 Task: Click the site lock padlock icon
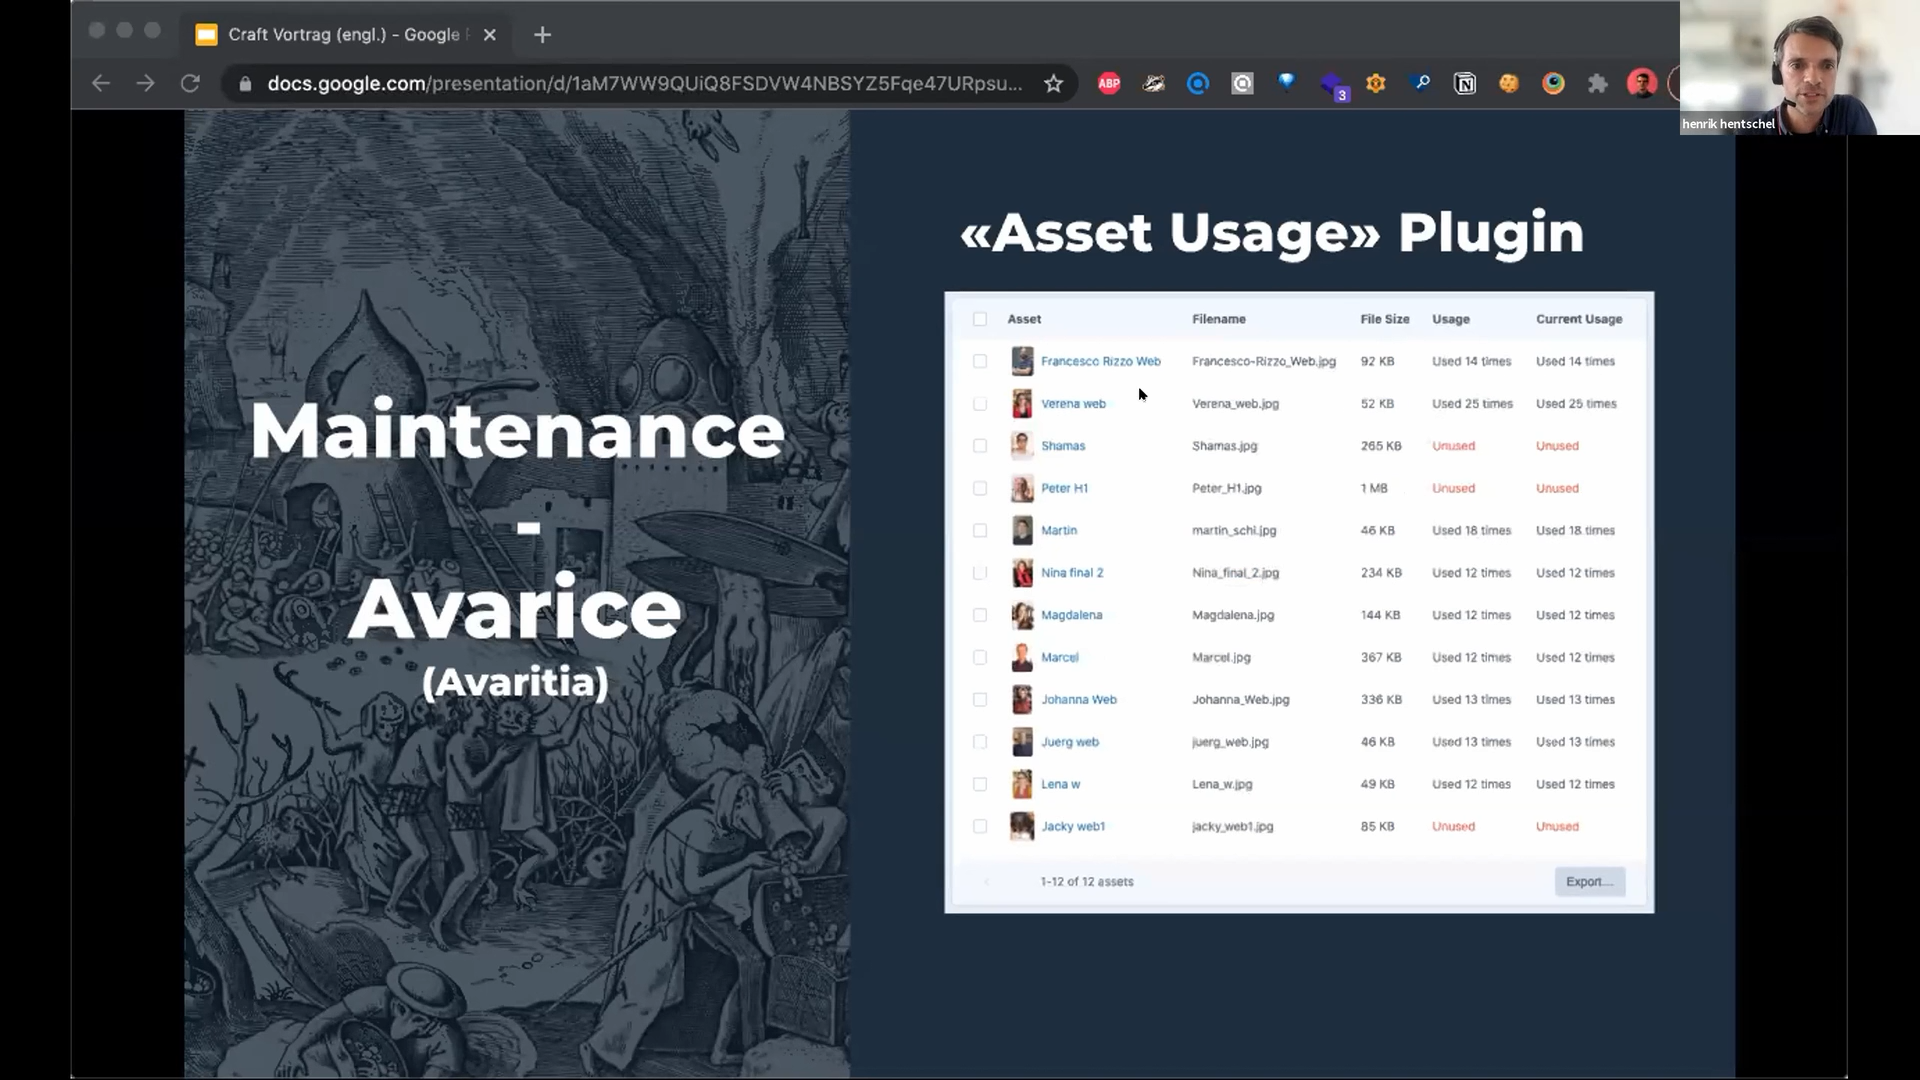pos(245,84)
